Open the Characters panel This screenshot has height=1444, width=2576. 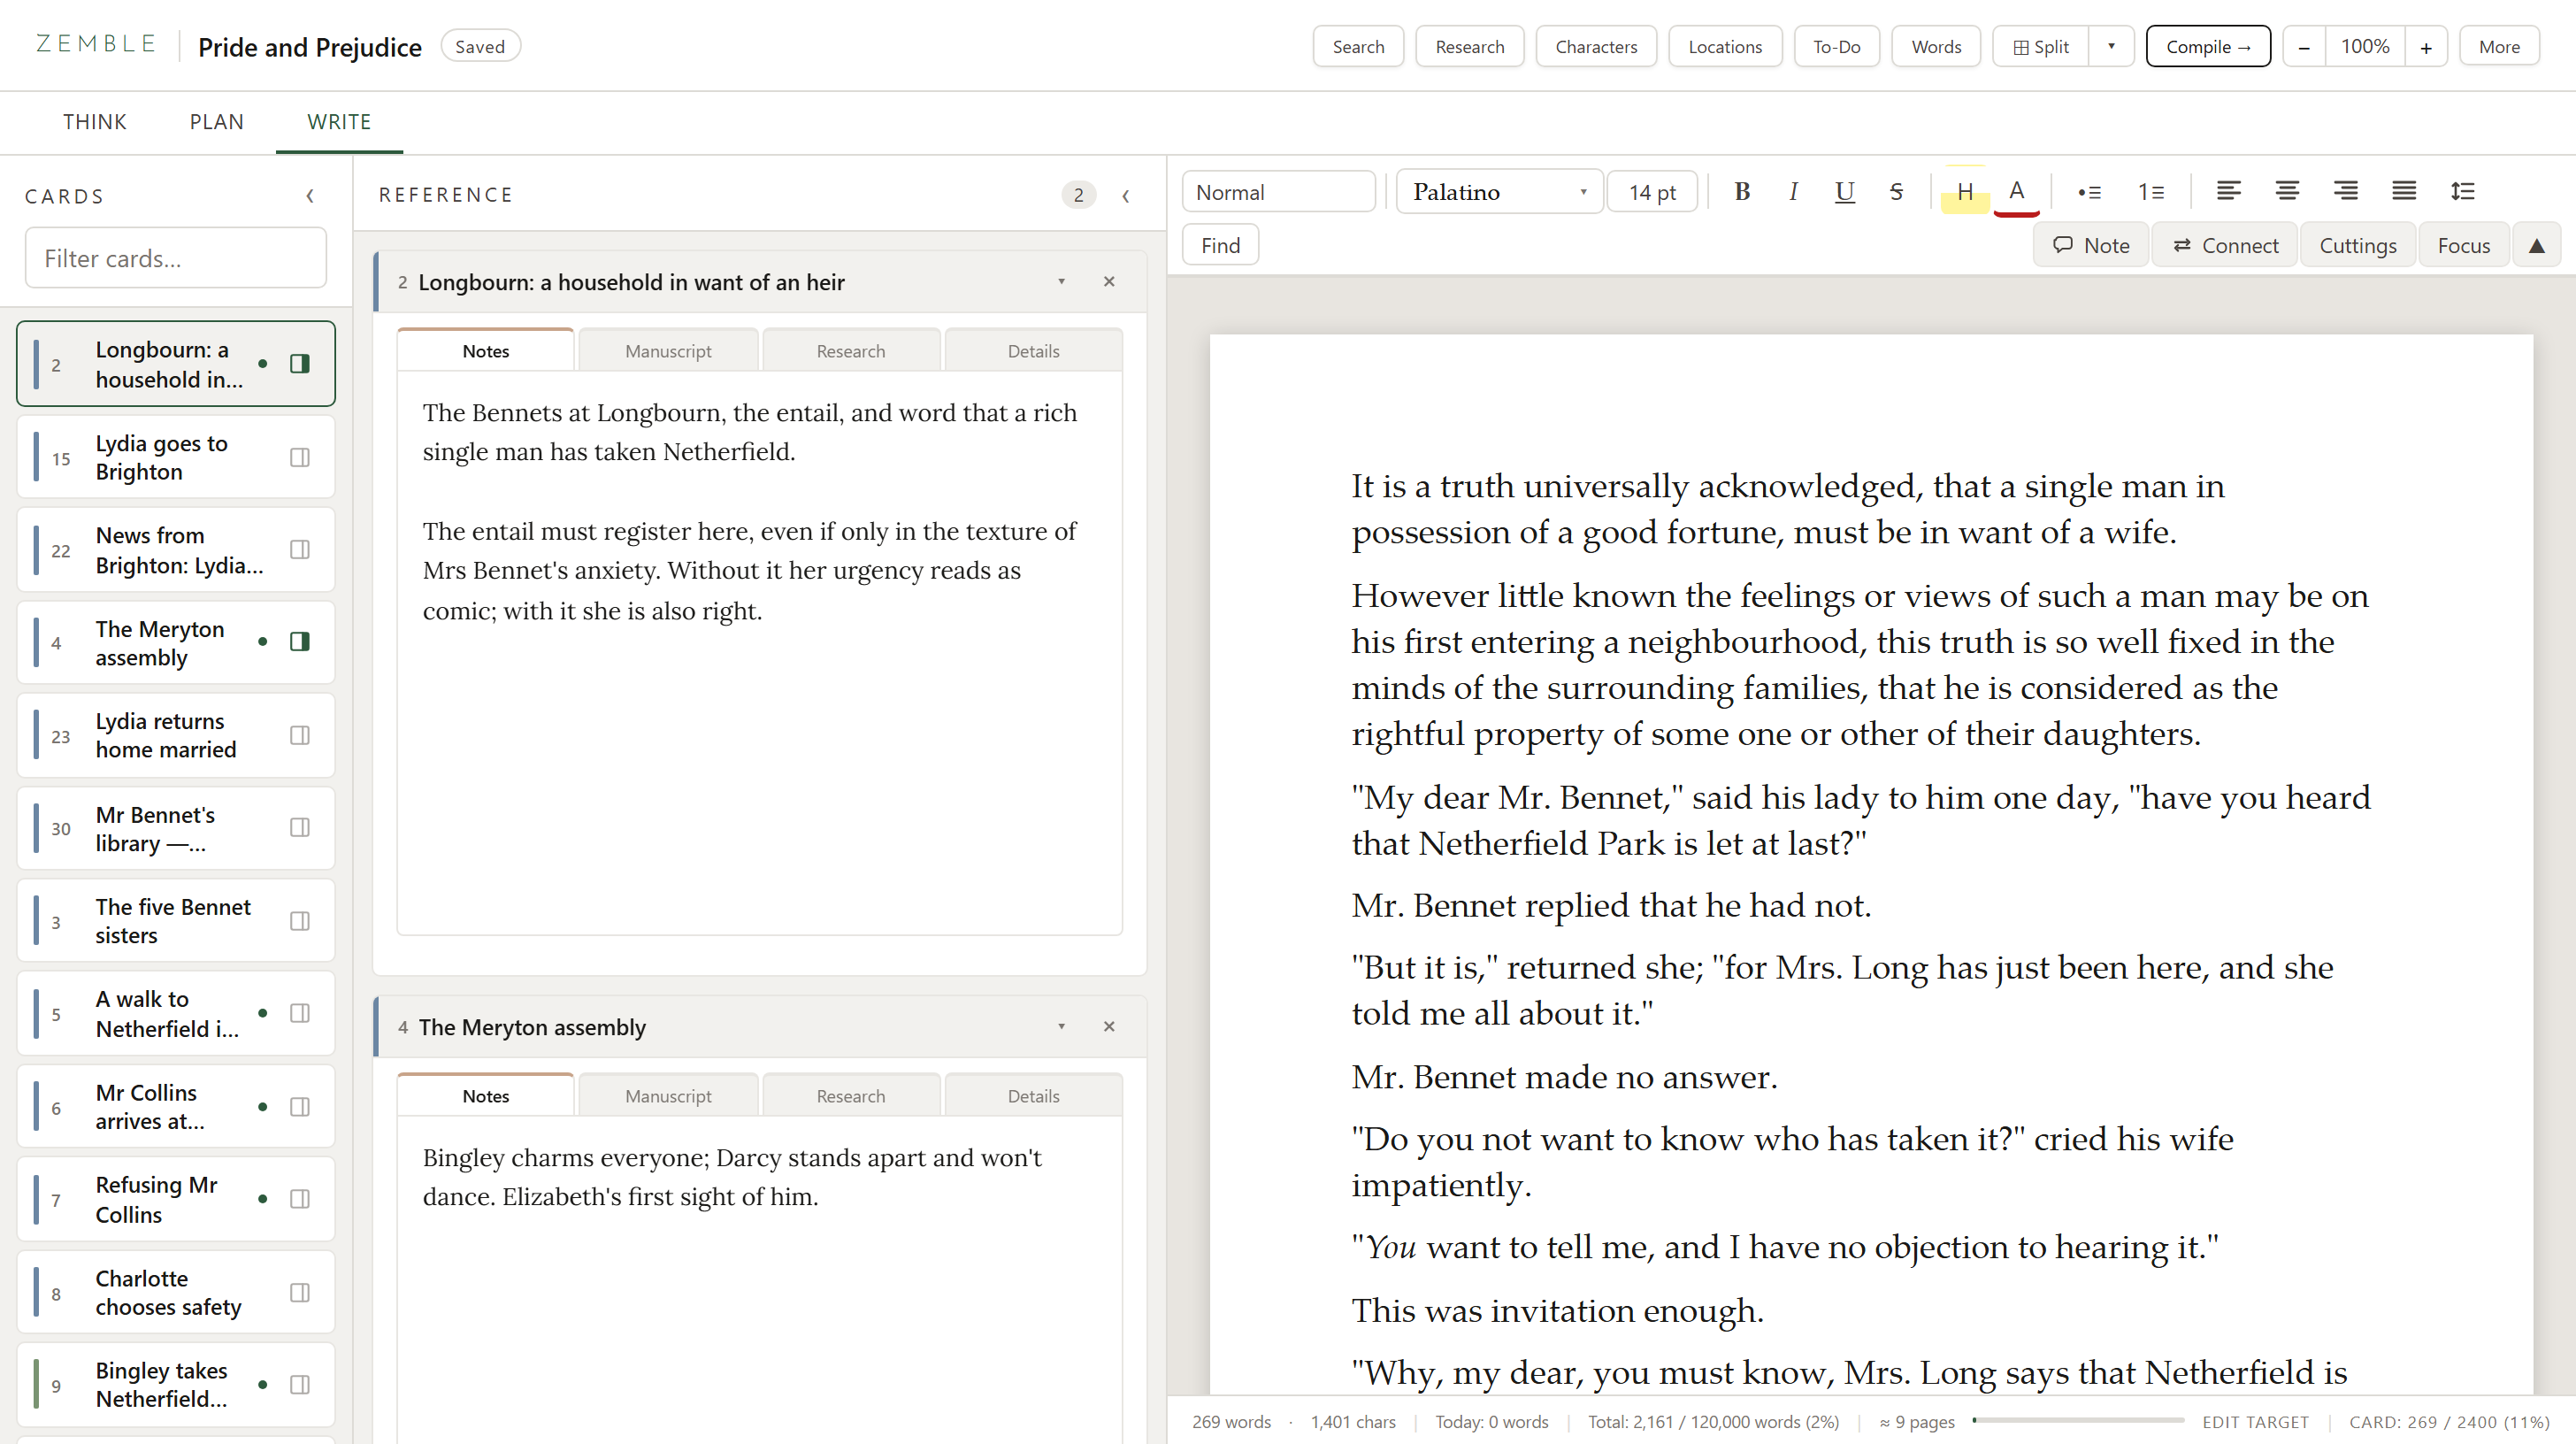tap(1596, 46)
